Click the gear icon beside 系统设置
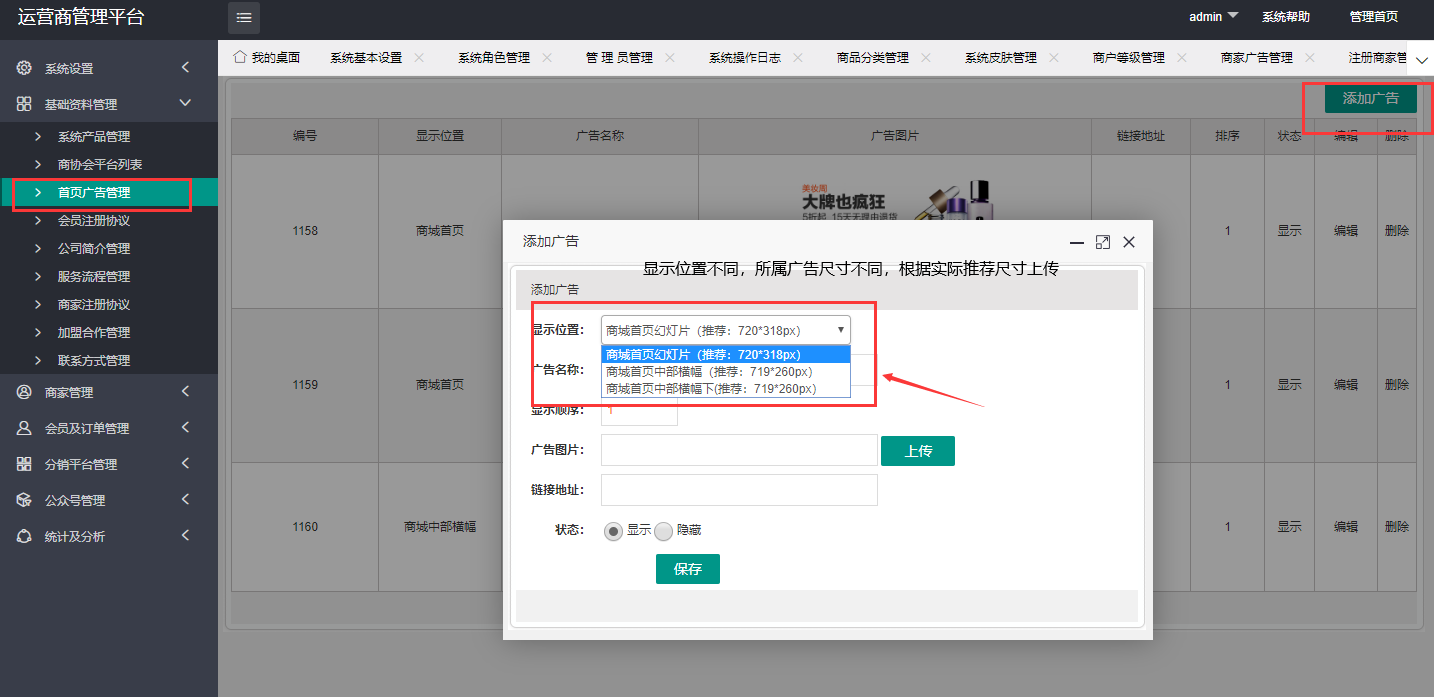 (25, 68)
